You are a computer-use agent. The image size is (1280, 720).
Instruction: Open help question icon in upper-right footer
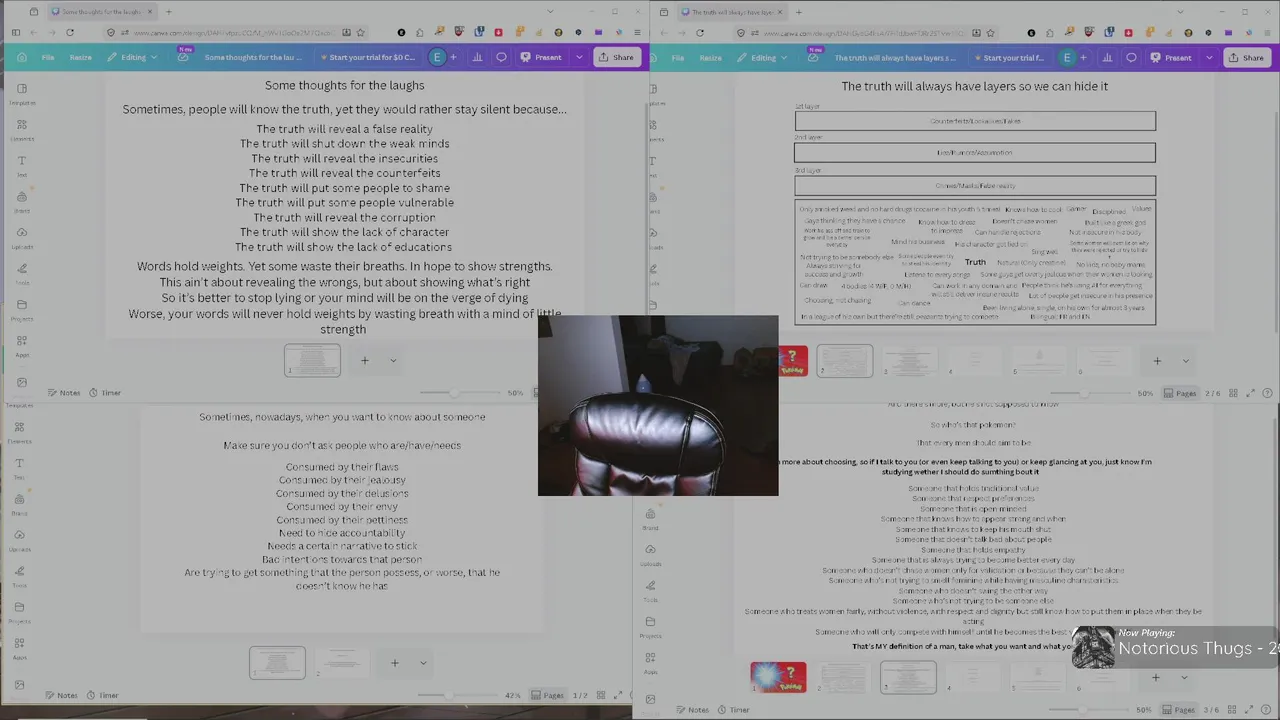[x=1267, y=393]
